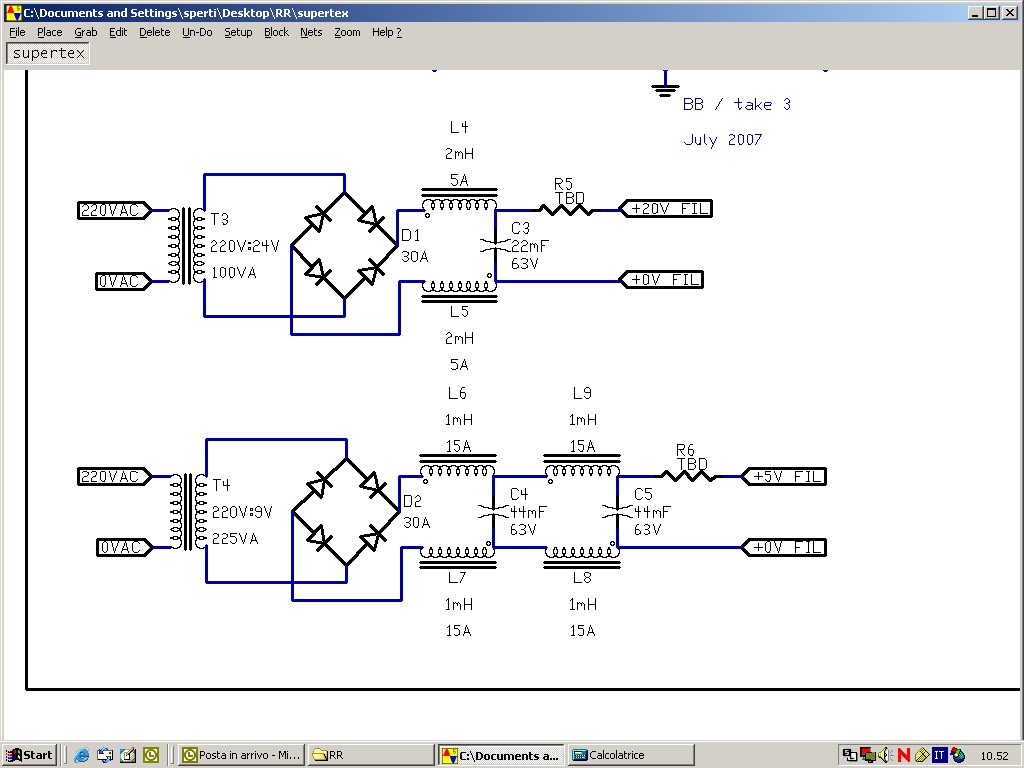Screen dimensions: 1024x768
Task: Click the 'July 2007' annotation text
Action: pos(723,140)
